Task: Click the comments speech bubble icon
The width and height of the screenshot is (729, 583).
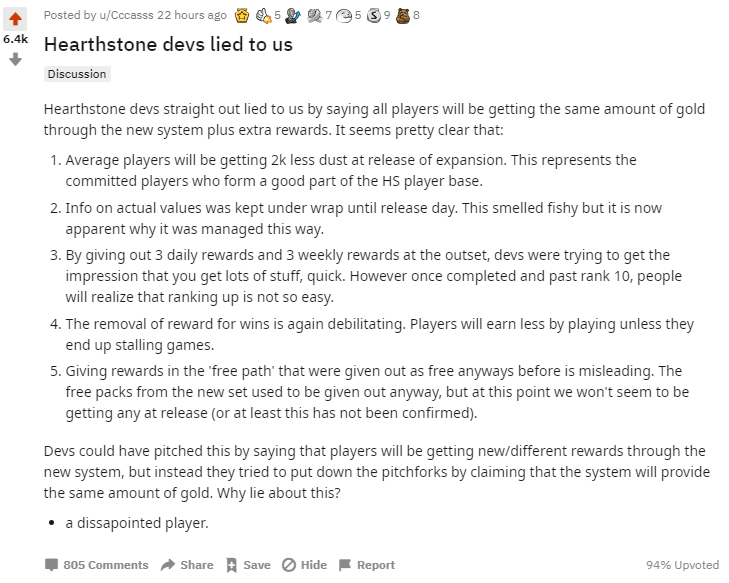Action: click(x=52, y=565)
